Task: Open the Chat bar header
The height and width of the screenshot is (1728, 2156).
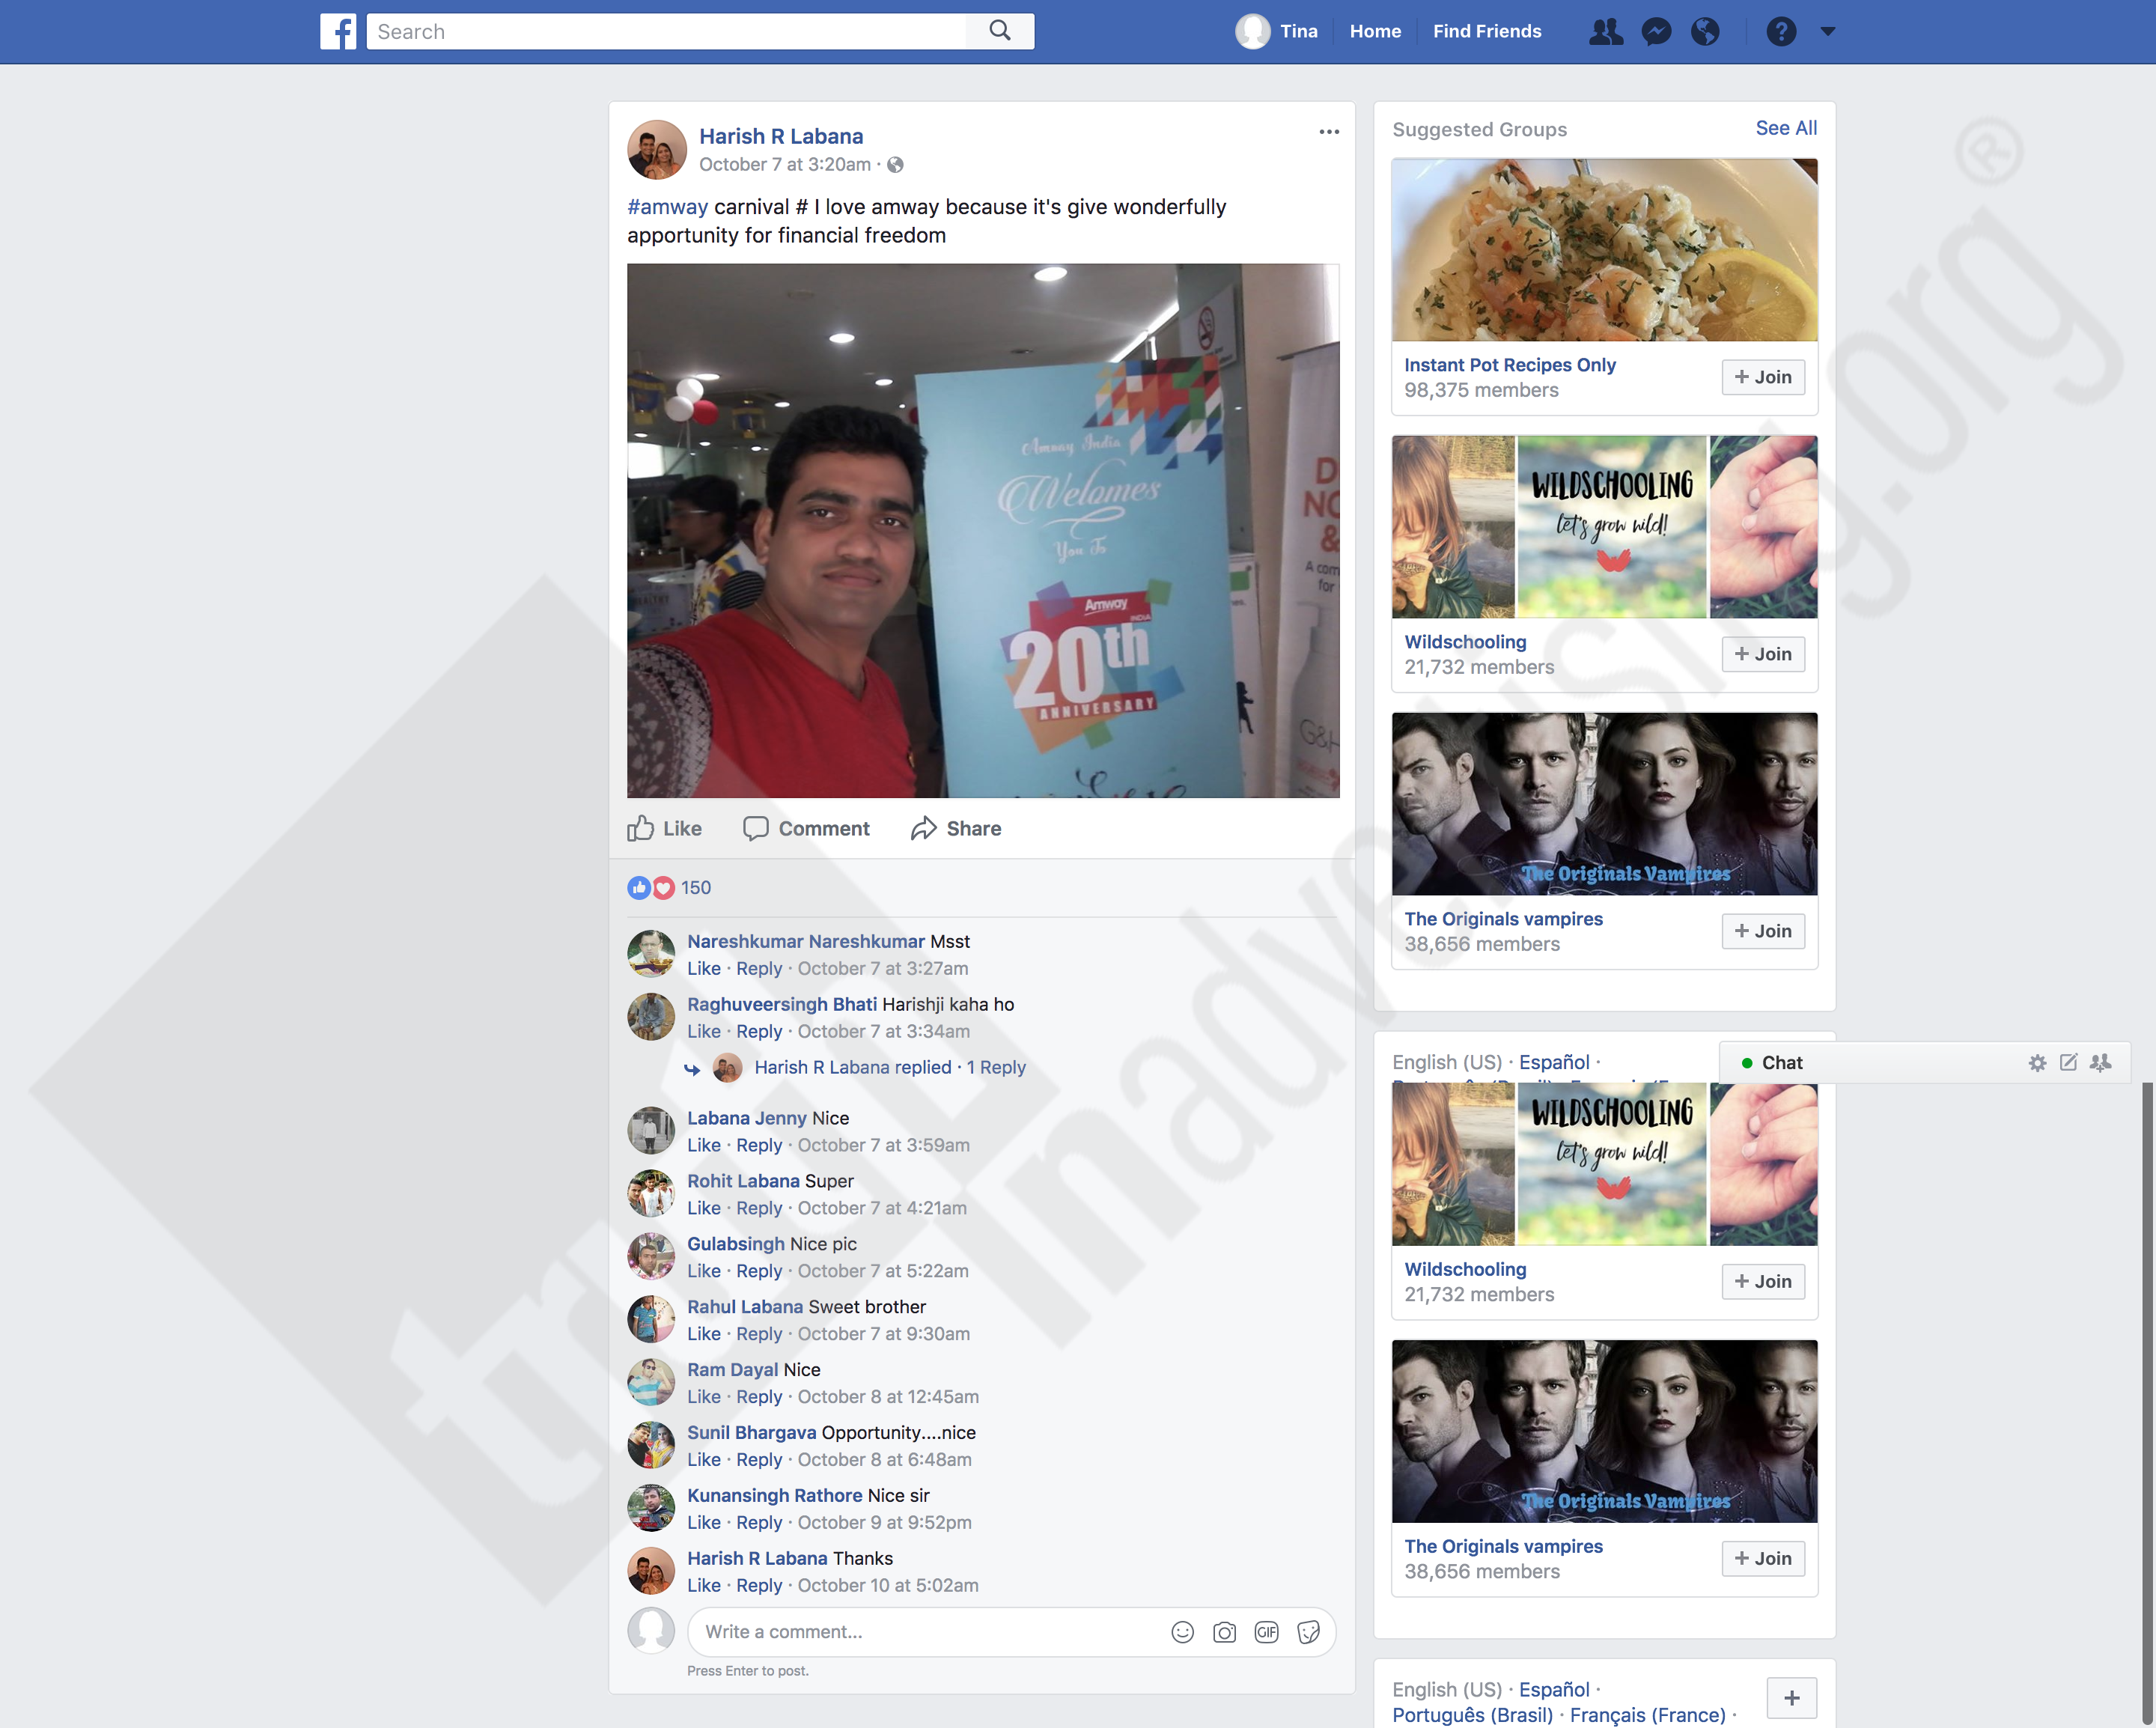Action: click(1924, 1062)
